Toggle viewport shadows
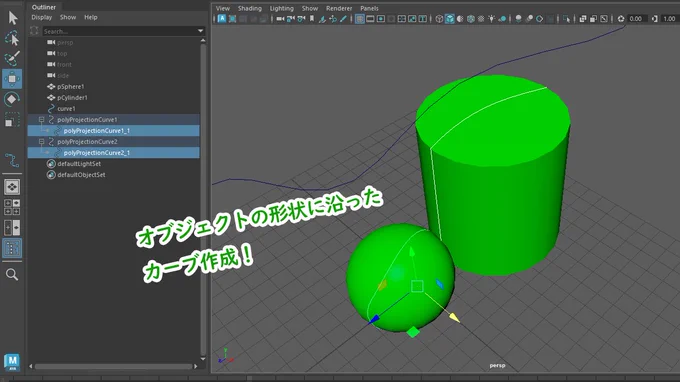This screenshot has height=382, width=680. (x=503, y=19)
